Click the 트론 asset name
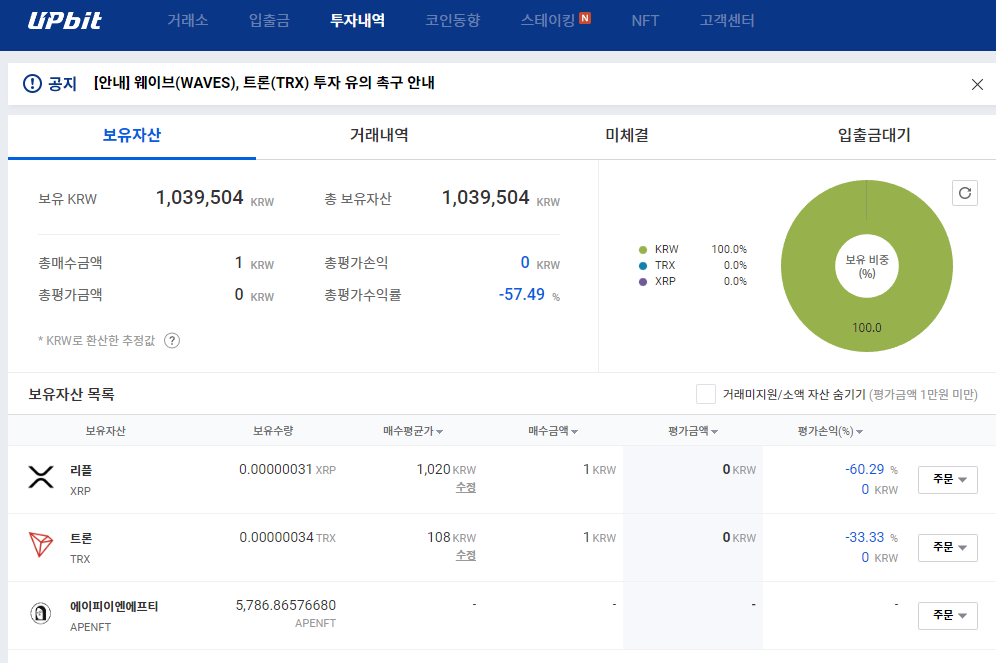 tap(81, 539)
